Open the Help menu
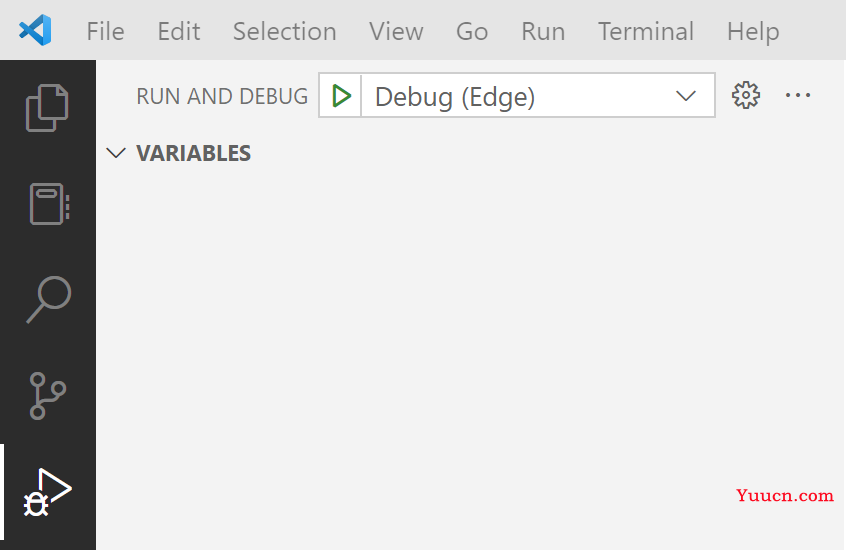Viewport: 846px width, 550px height. click(x=753, y=31)
